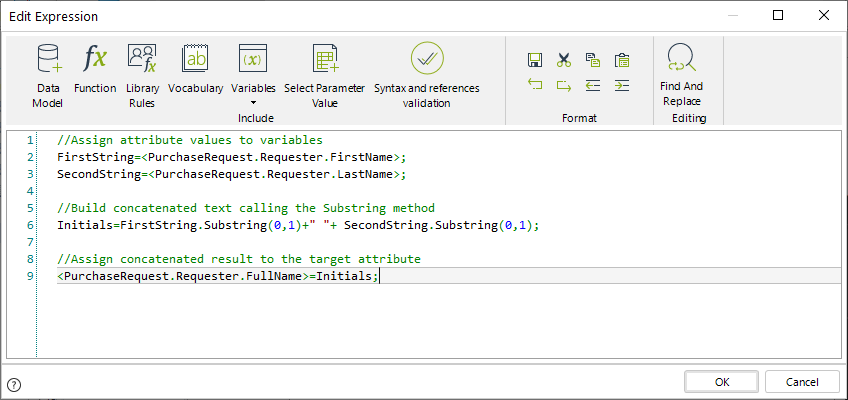This screenshot has height=400, width=848.
Task: Click the Initials Substring expression on line 6
Action: [299, 225]
